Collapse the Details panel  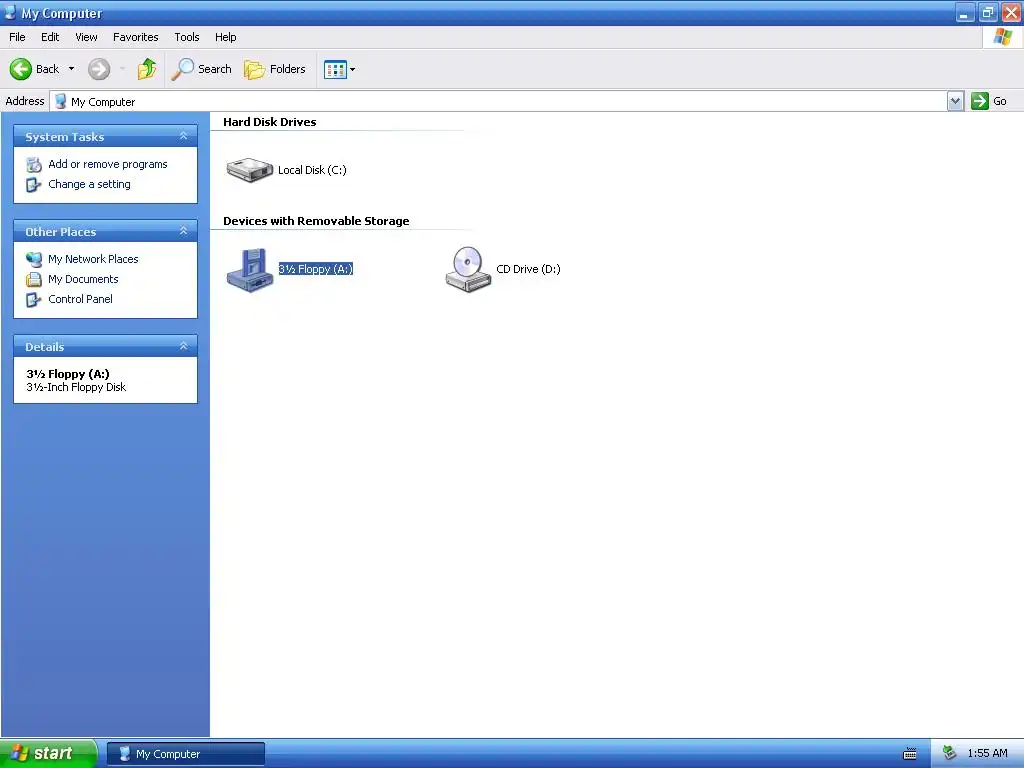tap(184, 346)
